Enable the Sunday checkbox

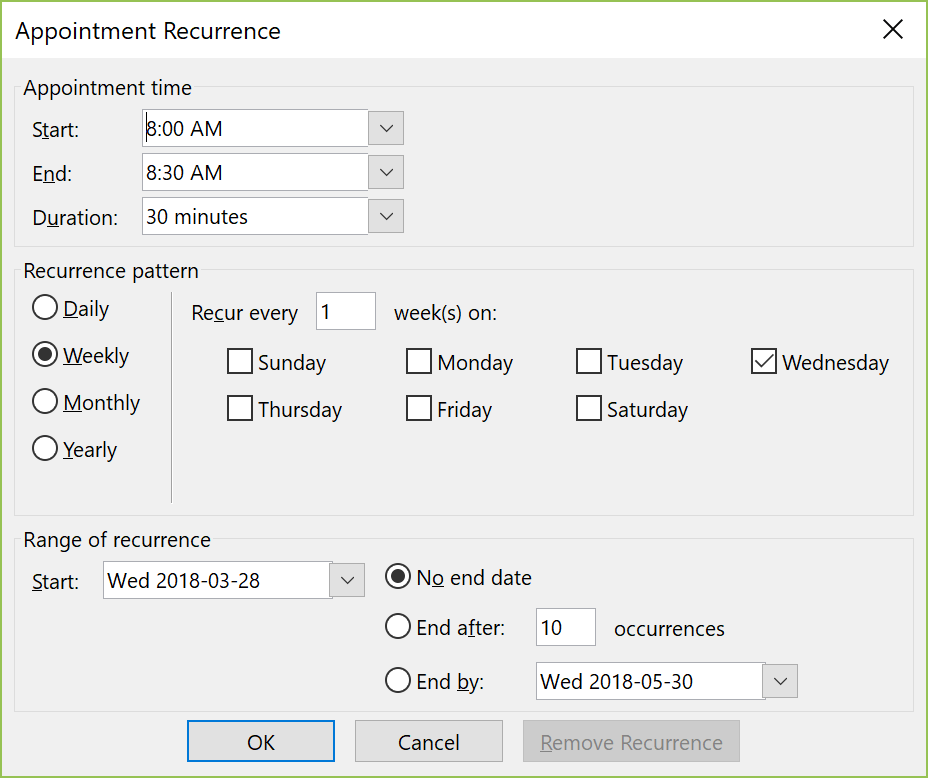(239, 362)
